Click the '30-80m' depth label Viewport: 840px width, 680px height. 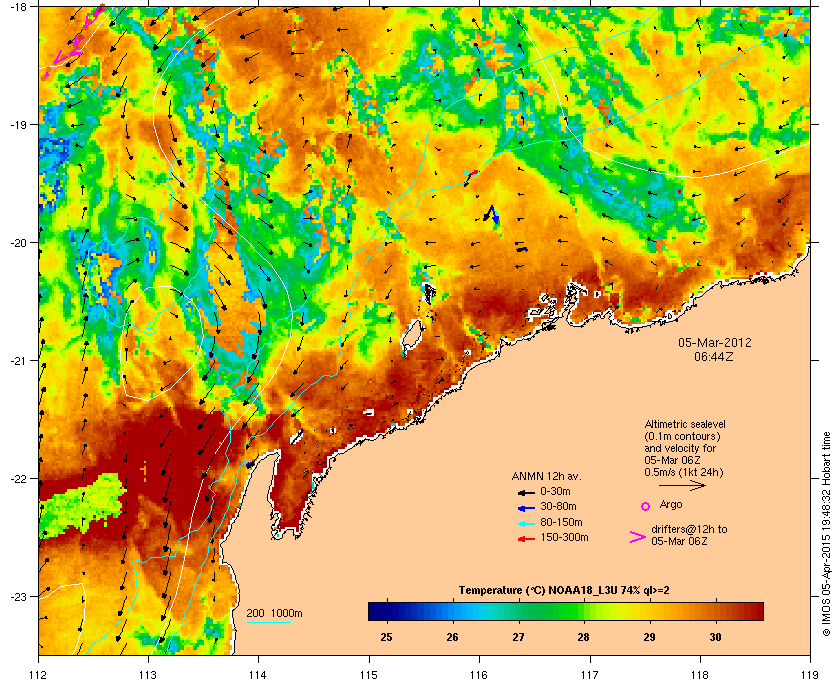[559, 506]
